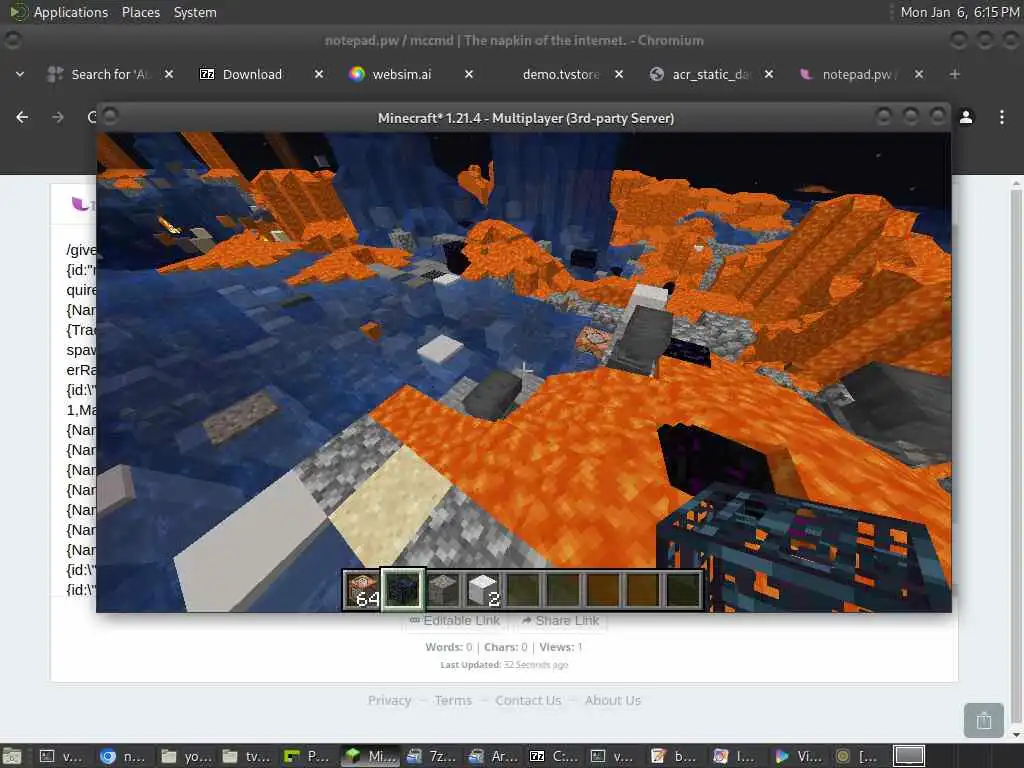Close the websim.ai tab
The image size is (1024, 768).
click(x=469, y=74)
